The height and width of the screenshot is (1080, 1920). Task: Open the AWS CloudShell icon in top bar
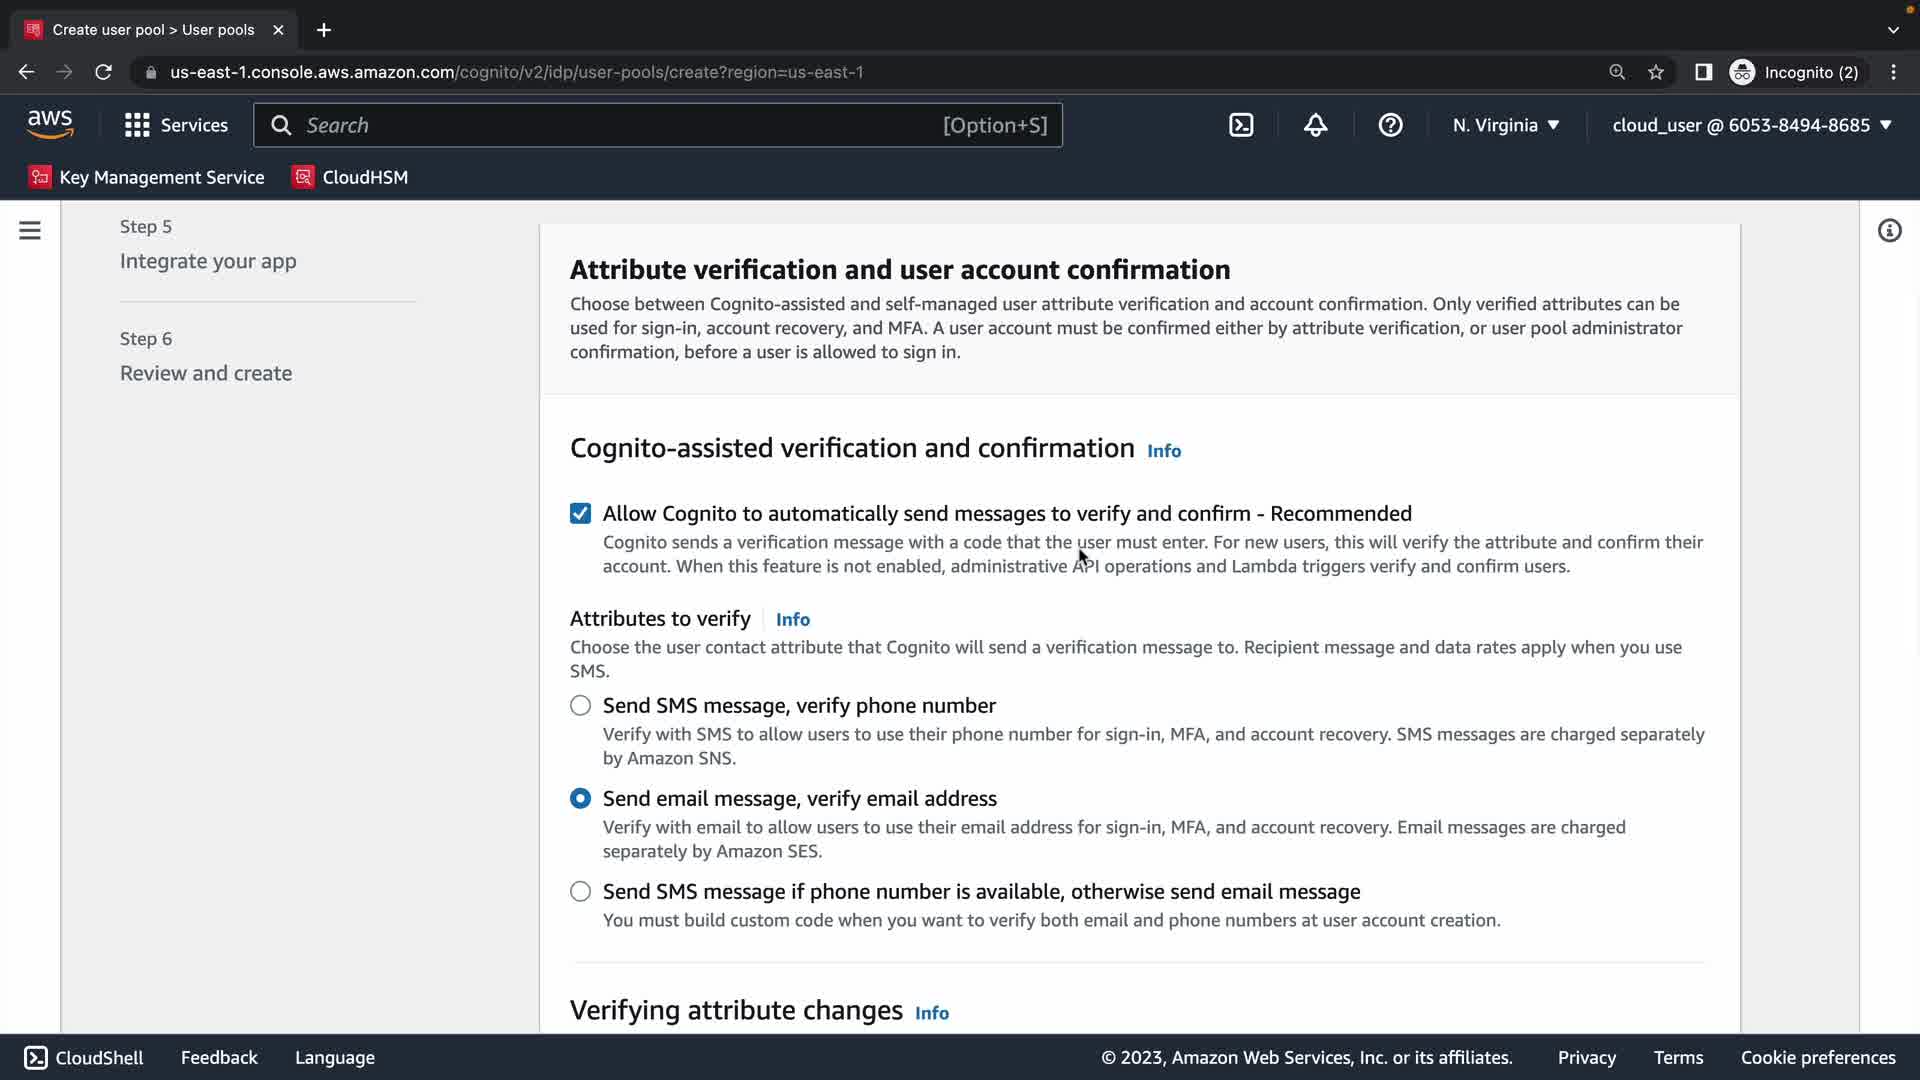coord(1241,125)
